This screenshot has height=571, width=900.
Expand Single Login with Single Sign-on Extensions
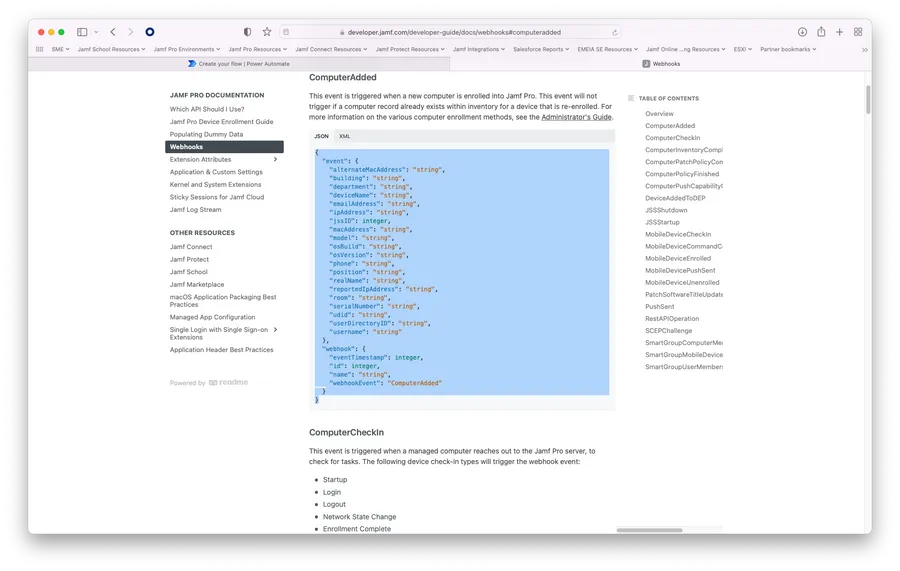click(275, 329)
